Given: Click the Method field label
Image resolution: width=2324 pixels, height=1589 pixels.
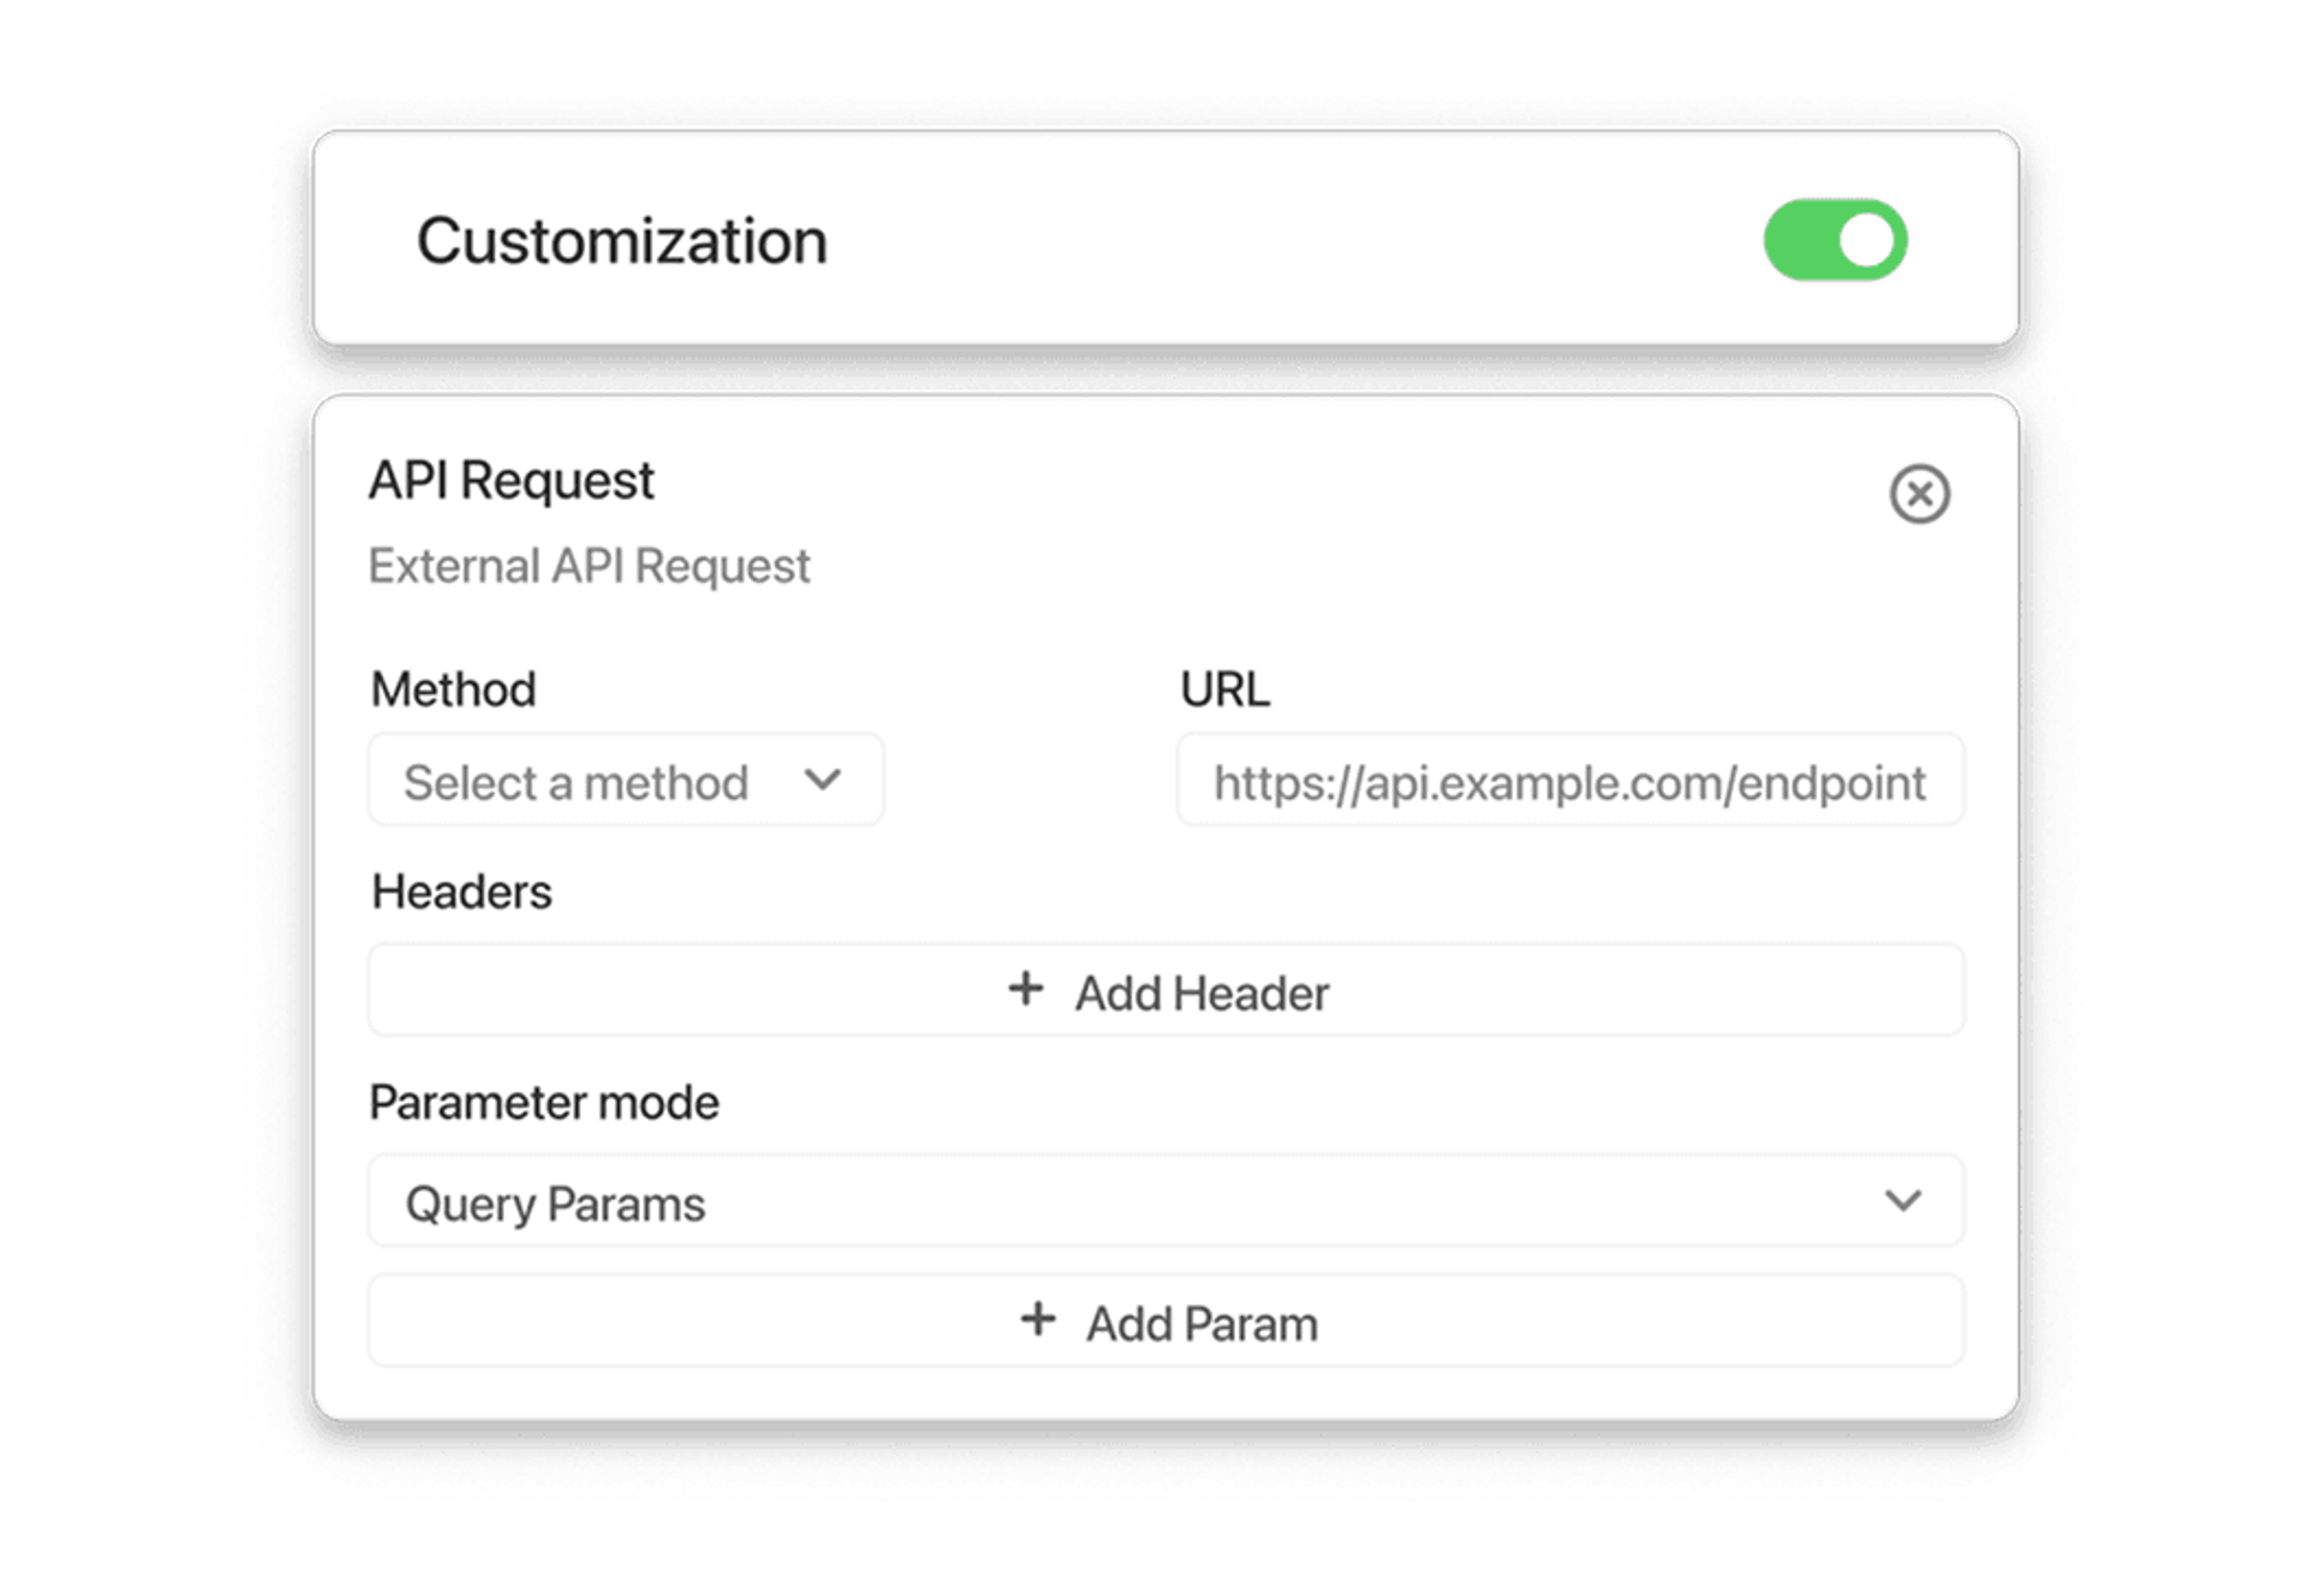Looking at the screenshot, I should [453, 690].
